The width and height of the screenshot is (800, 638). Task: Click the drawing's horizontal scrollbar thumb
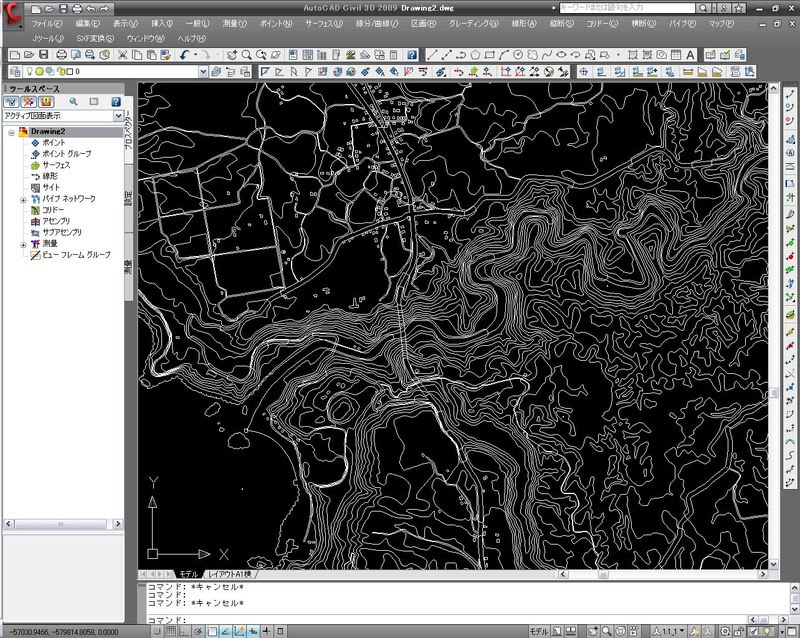click(603, 574)
